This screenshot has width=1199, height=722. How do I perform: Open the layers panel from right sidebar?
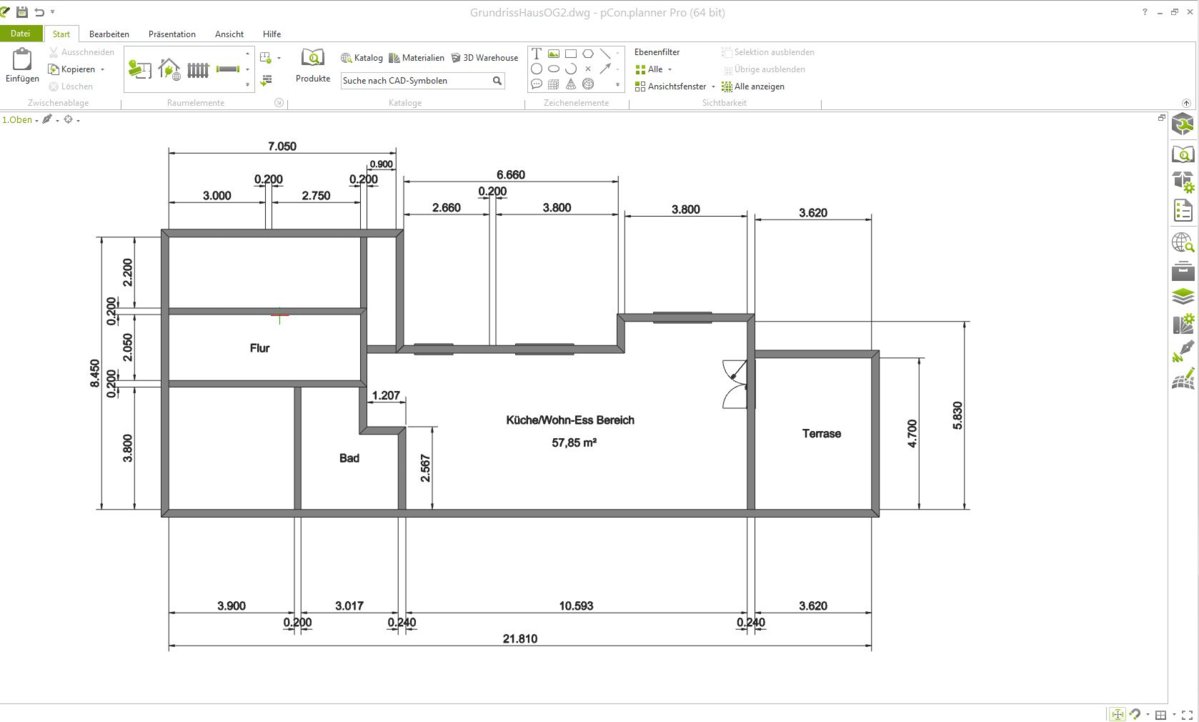(1183, 297)
